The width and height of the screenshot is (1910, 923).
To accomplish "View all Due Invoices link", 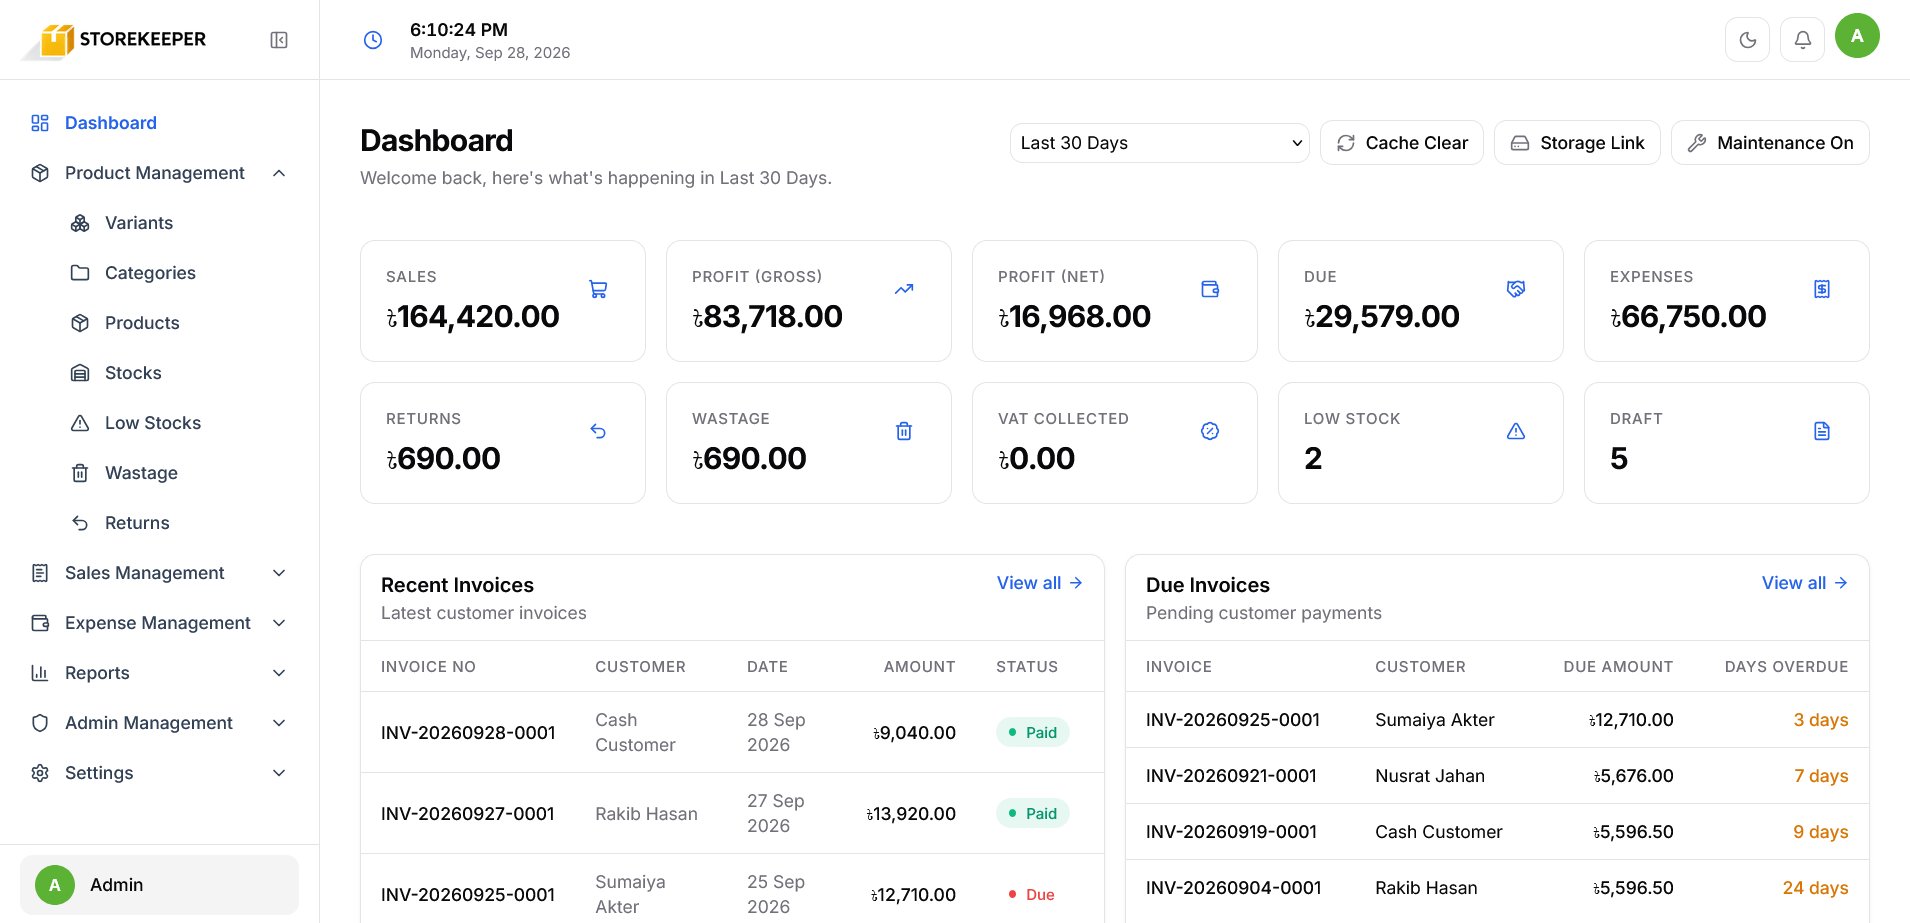I will coord(1805,583).
